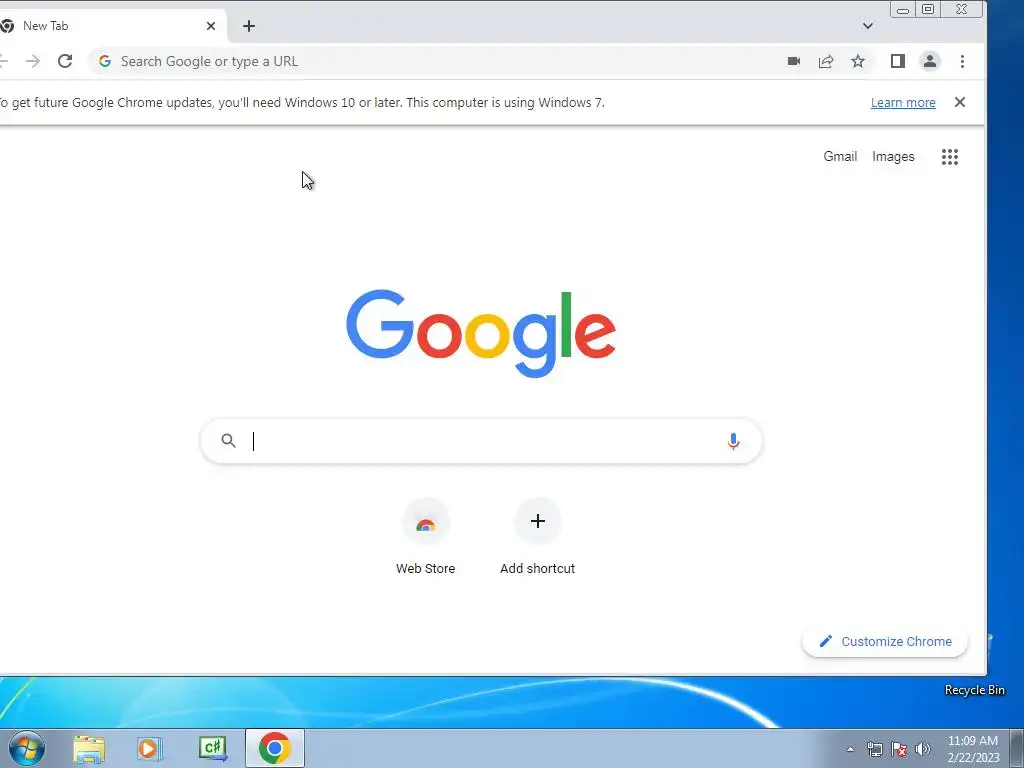Click the network tray icon
Image resolution: width=1024 pixels, height=768 pixels.
pyautogui.click(x=874, y=749)
